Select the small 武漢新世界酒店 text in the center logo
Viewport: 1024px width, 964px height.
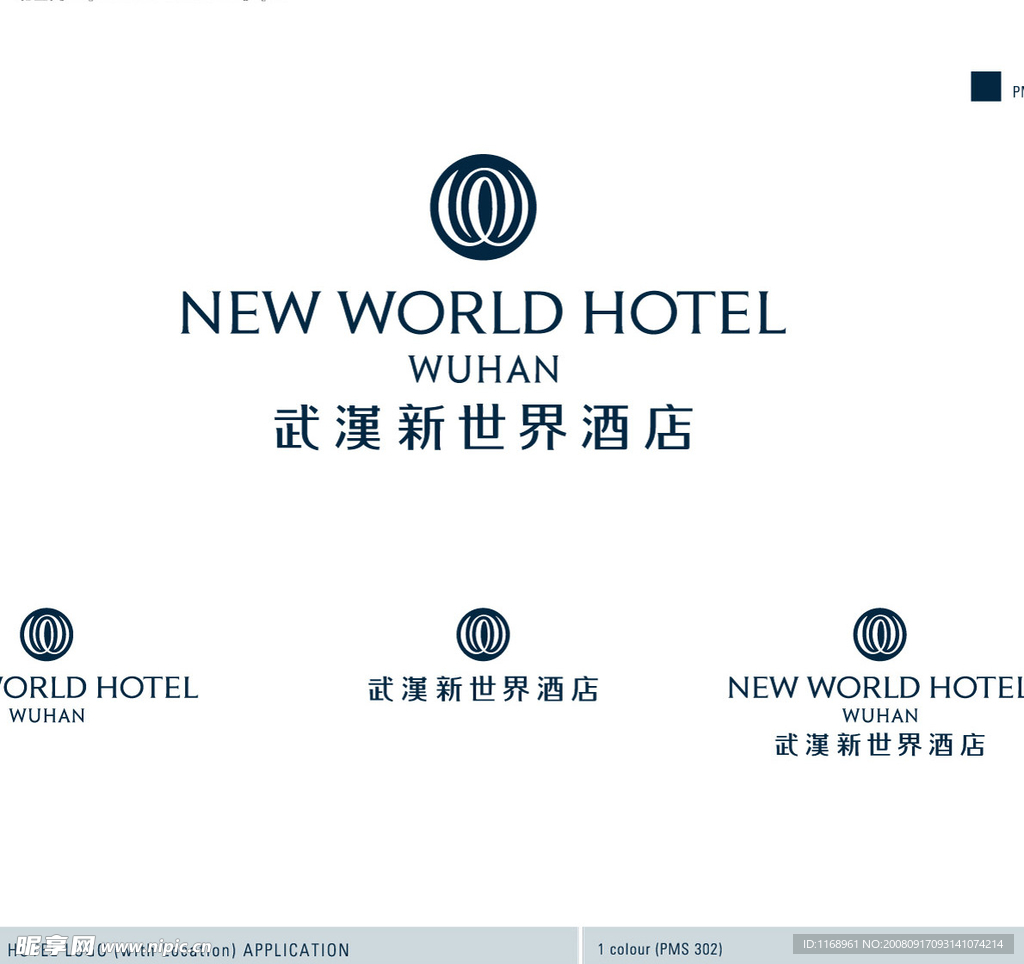tap(483, 689)
